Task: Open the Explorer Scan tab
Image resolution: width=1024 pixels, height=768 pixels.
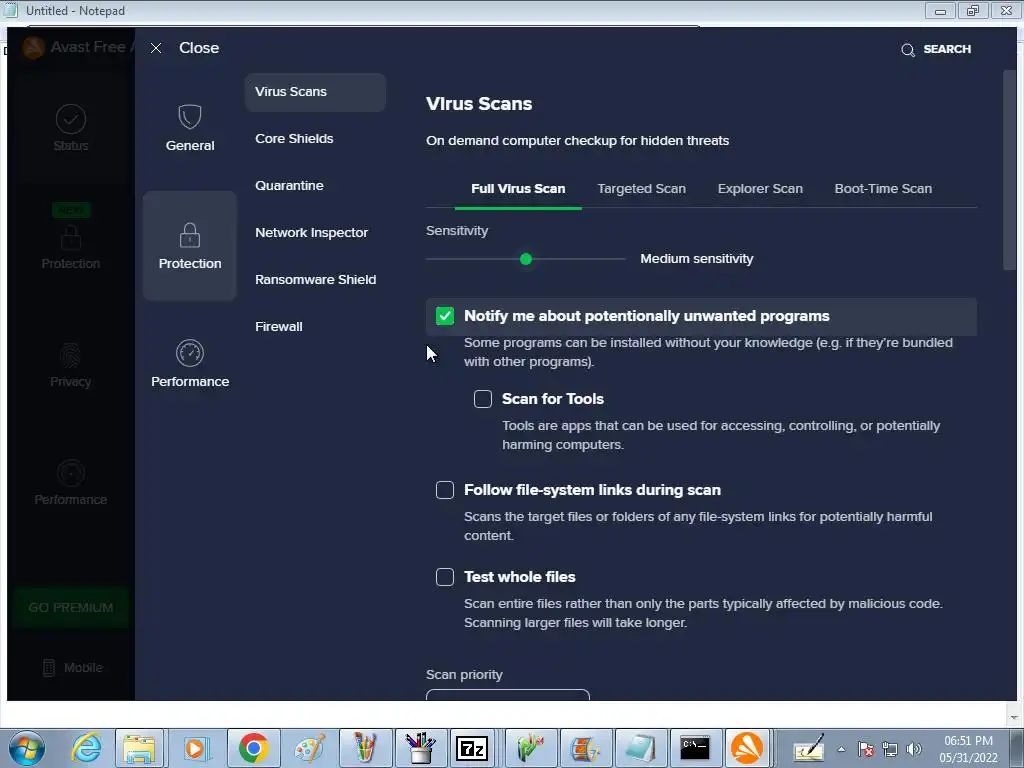Action: click(x=760, y=189)
